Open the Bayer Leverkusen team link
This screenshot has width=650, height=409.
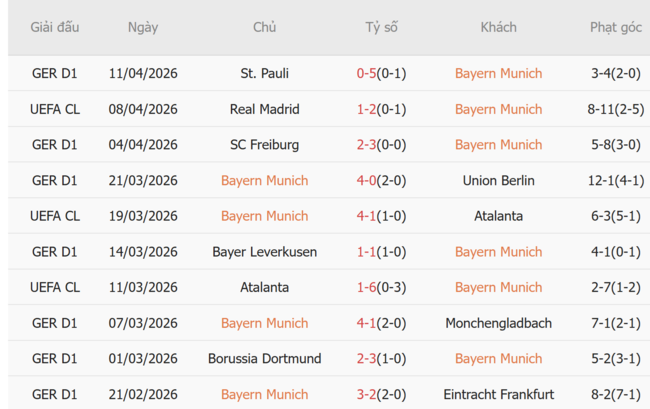click(264, 252)
